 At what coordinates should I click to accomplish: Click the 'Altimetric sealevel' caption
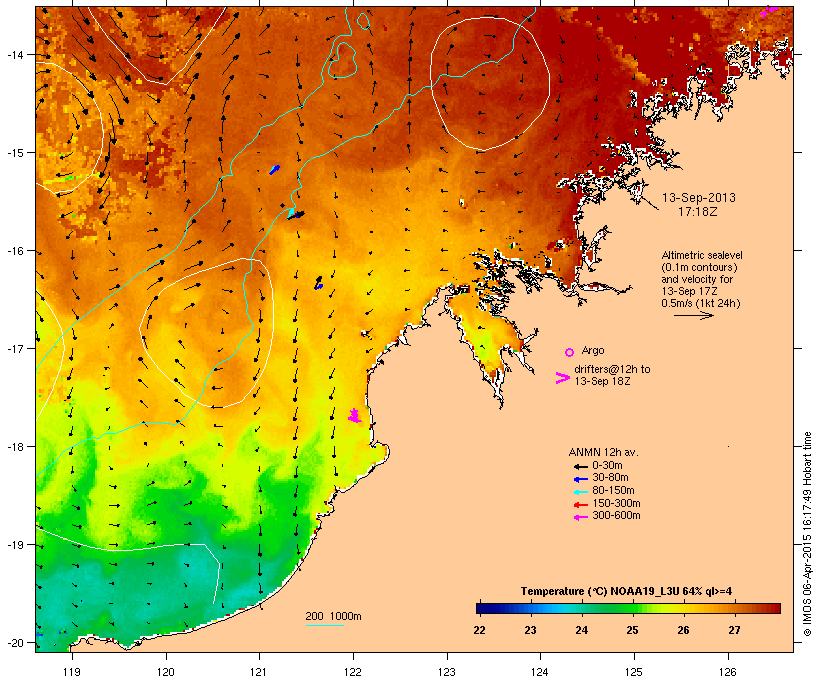(702, 255)
